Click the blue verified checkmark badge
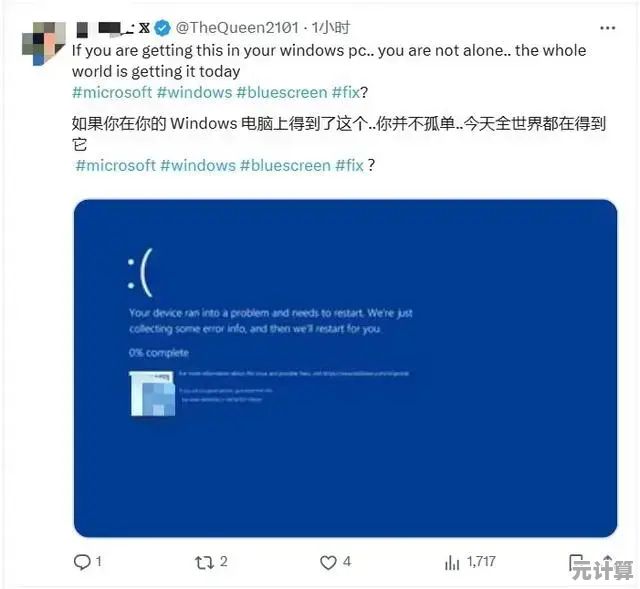The width and height of the screenshot is (640, 589). click(163, 28)
